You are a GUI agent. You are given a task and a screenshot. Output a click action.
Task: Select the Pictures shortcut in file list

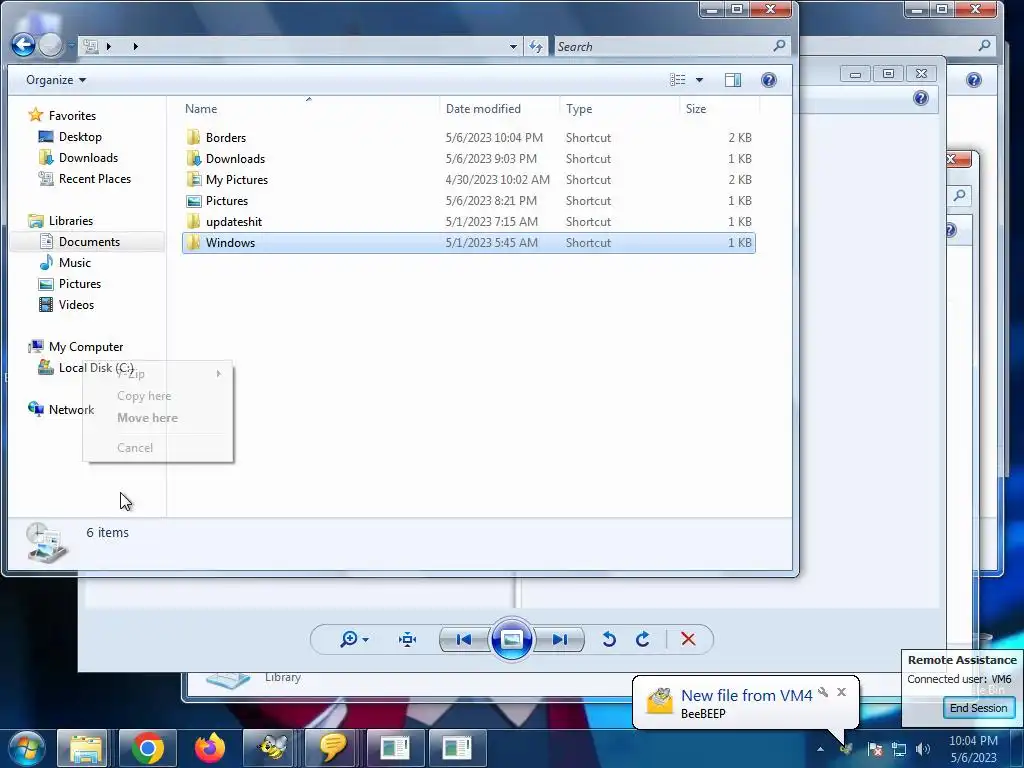point(468,200)
